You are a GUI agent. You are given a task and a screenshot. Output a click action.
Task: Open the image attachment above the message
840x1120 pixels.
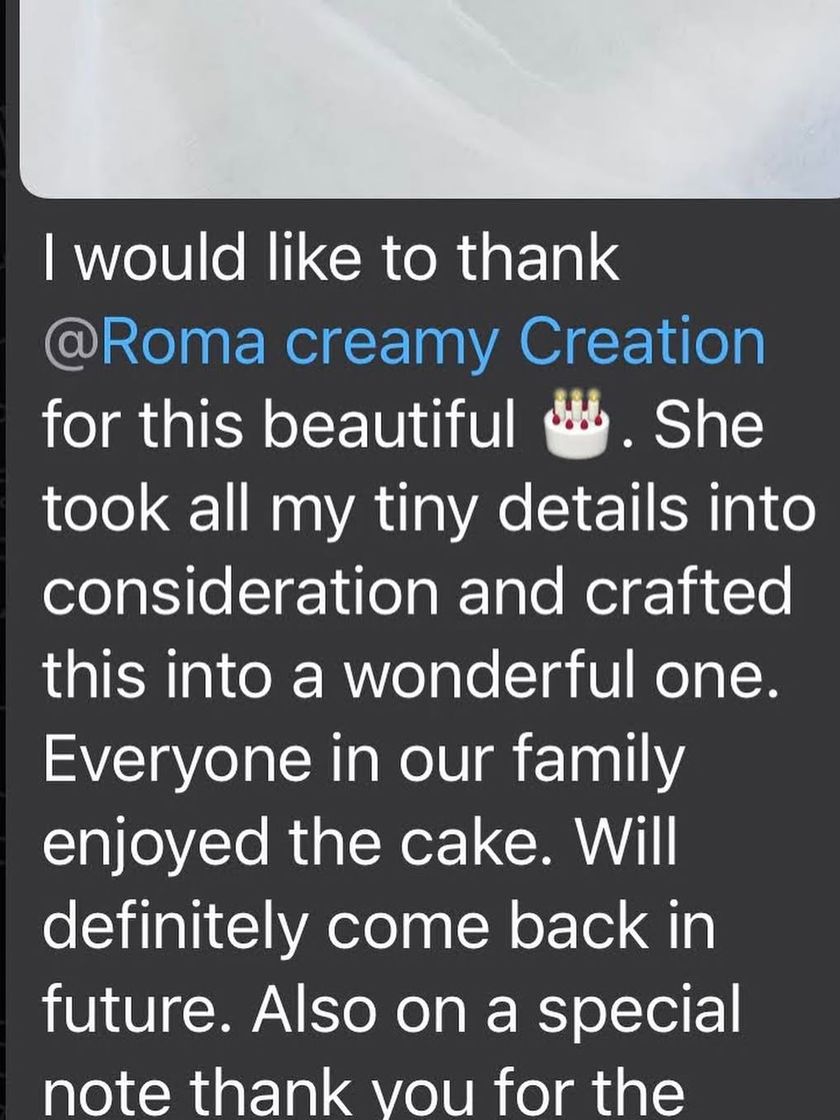430,95
